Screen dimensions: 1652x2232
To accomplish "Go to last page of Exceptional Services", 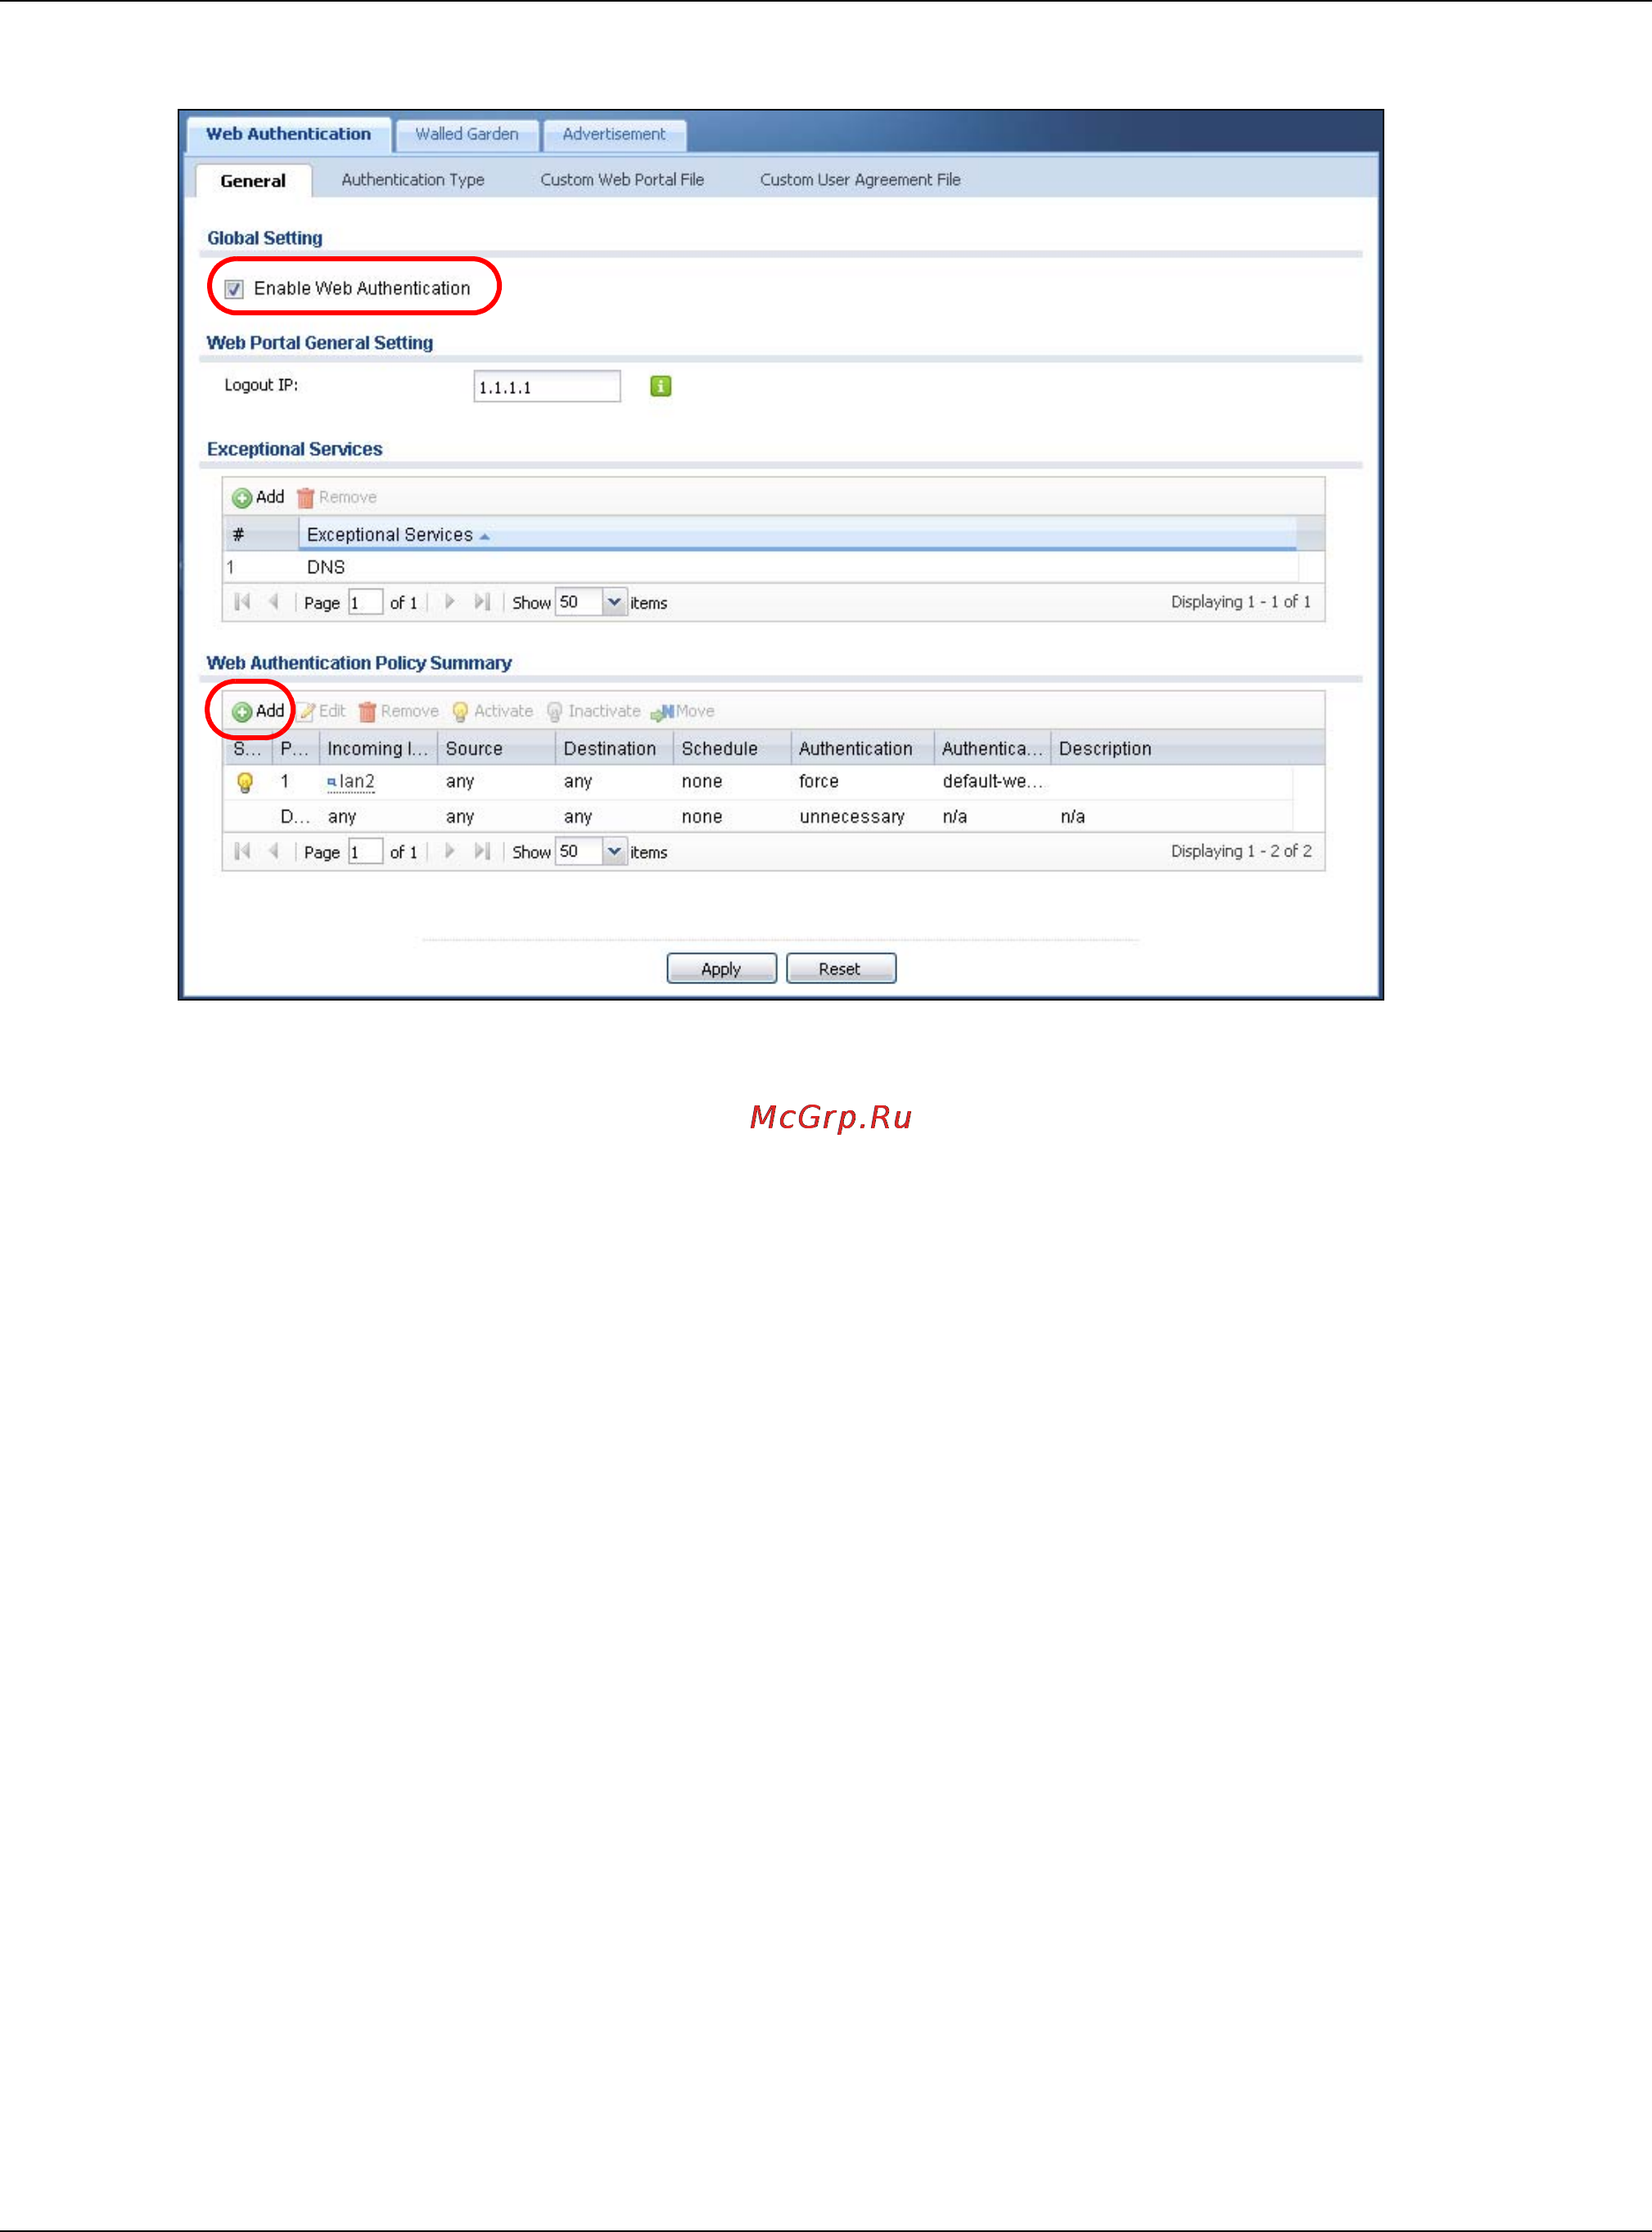I will tap(482, 602).
